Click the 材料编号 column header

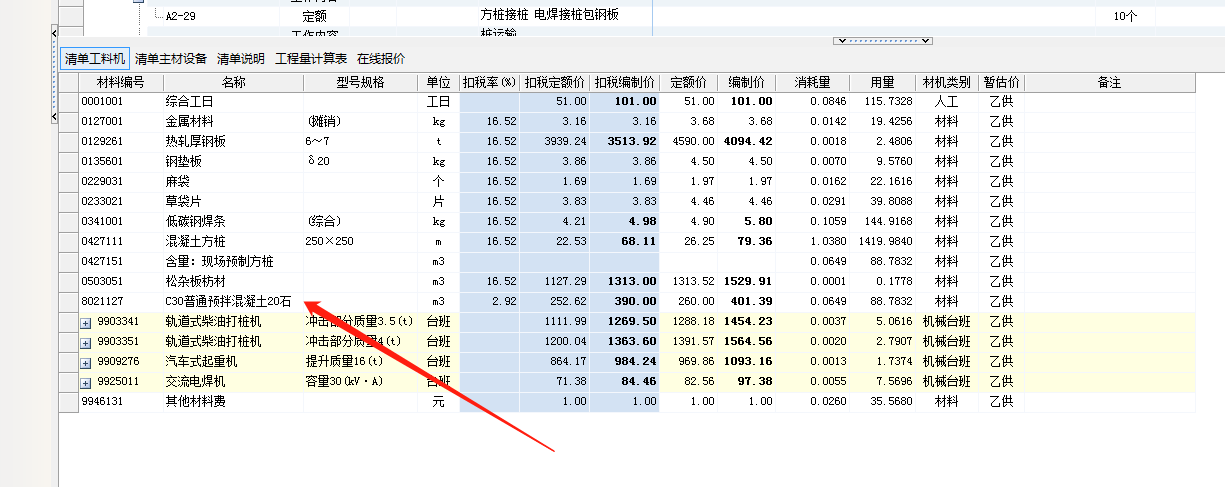pyautogui.click(x=121, y=82)
